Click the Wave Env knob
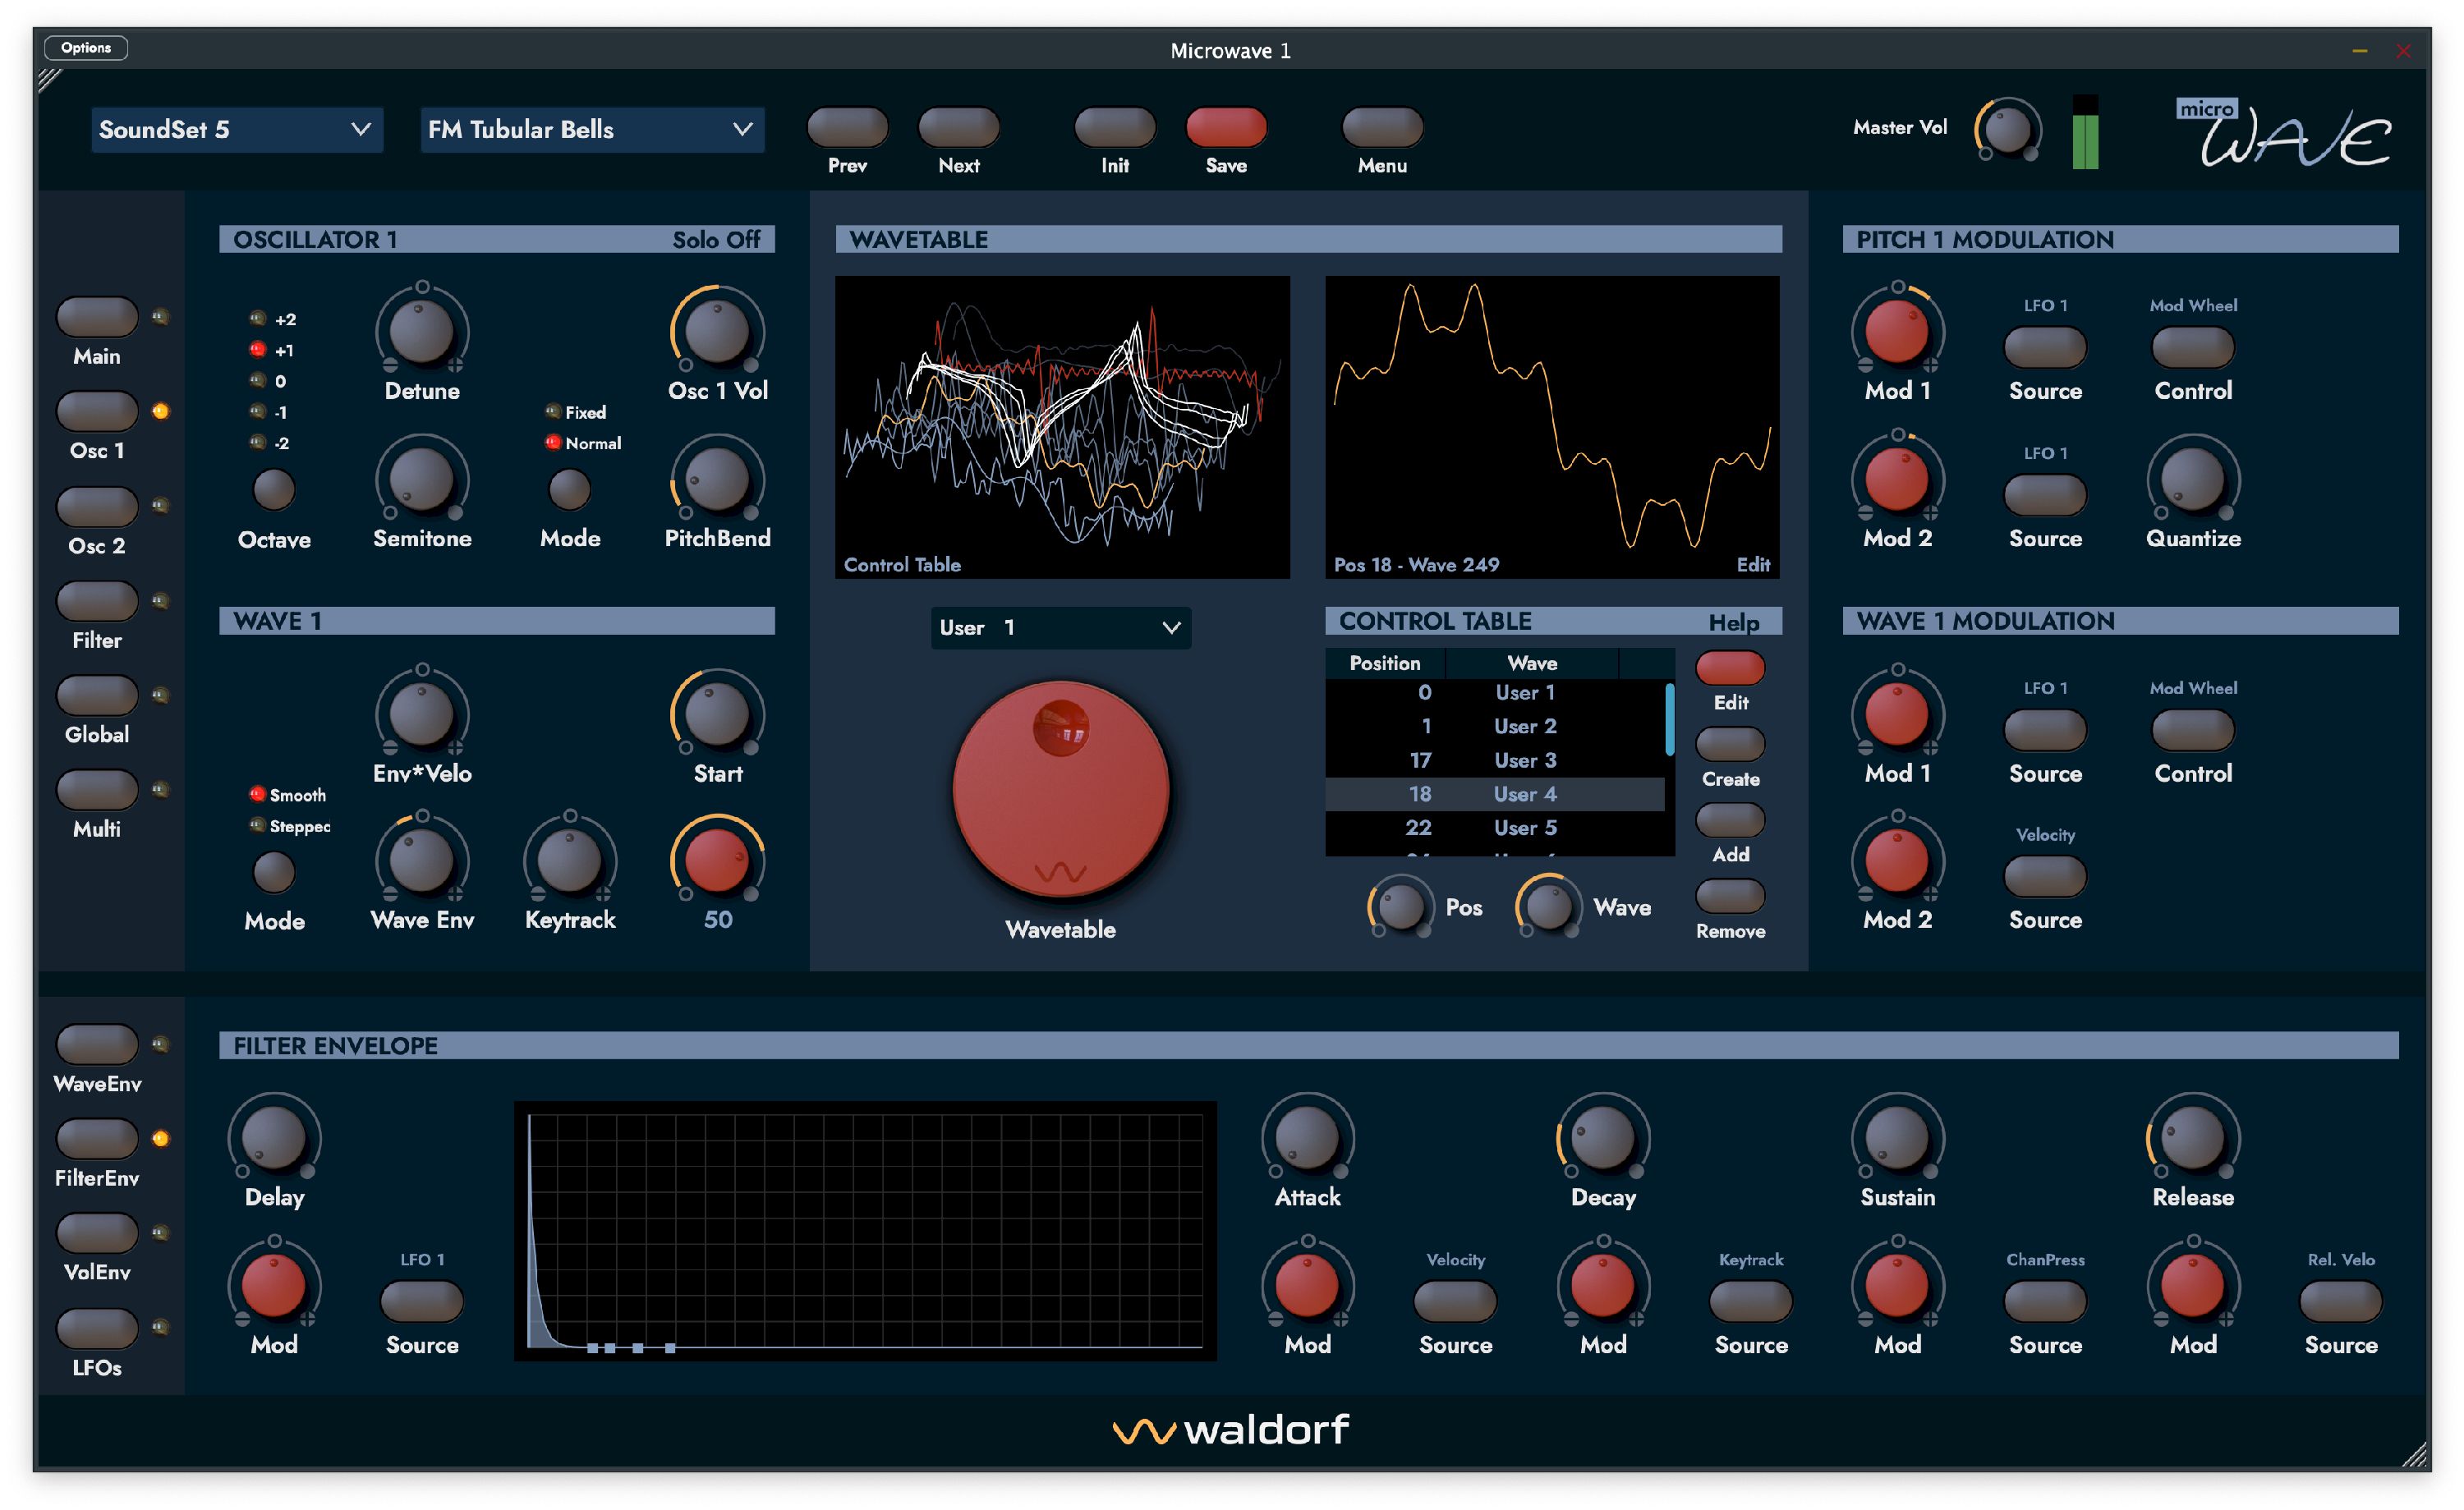 point(422,861)
